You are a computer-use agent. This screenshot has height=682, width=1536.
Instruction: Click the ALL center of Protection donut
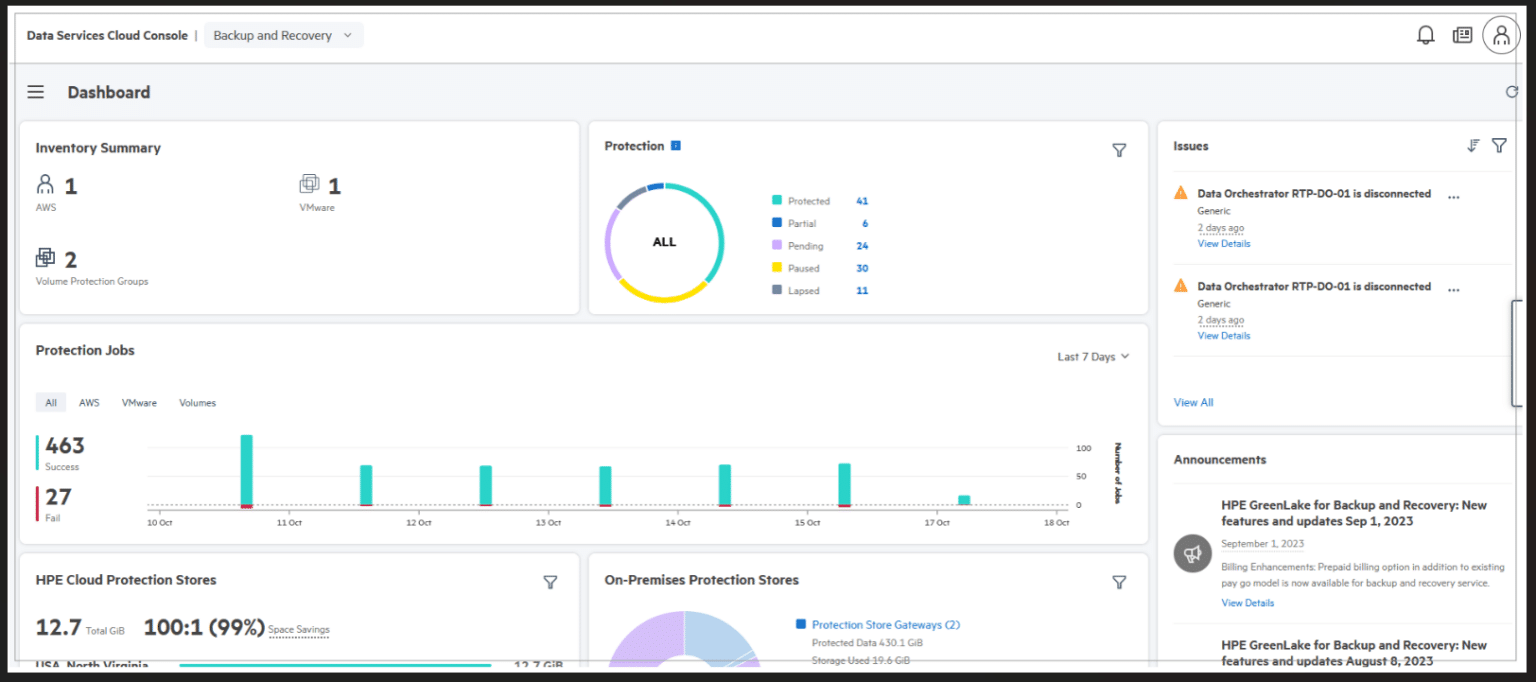pyautogui.click(x=664, y=242)
